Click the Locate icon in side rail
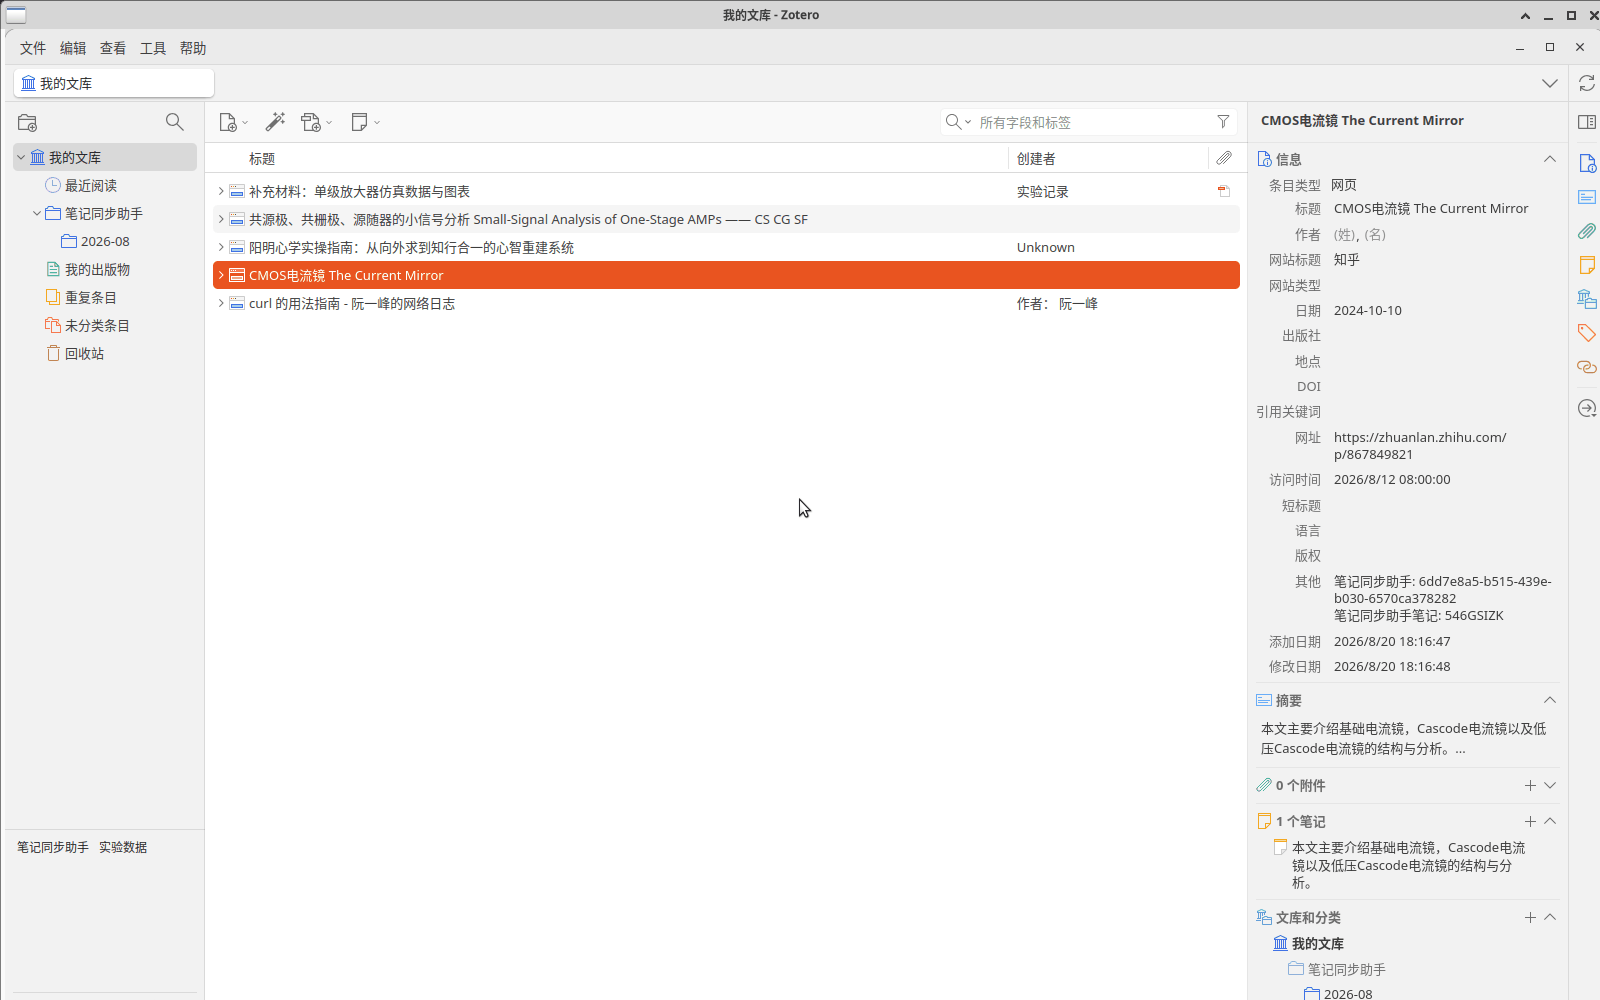This screenshot has height=1000, width=1600. click(1586, 408)
